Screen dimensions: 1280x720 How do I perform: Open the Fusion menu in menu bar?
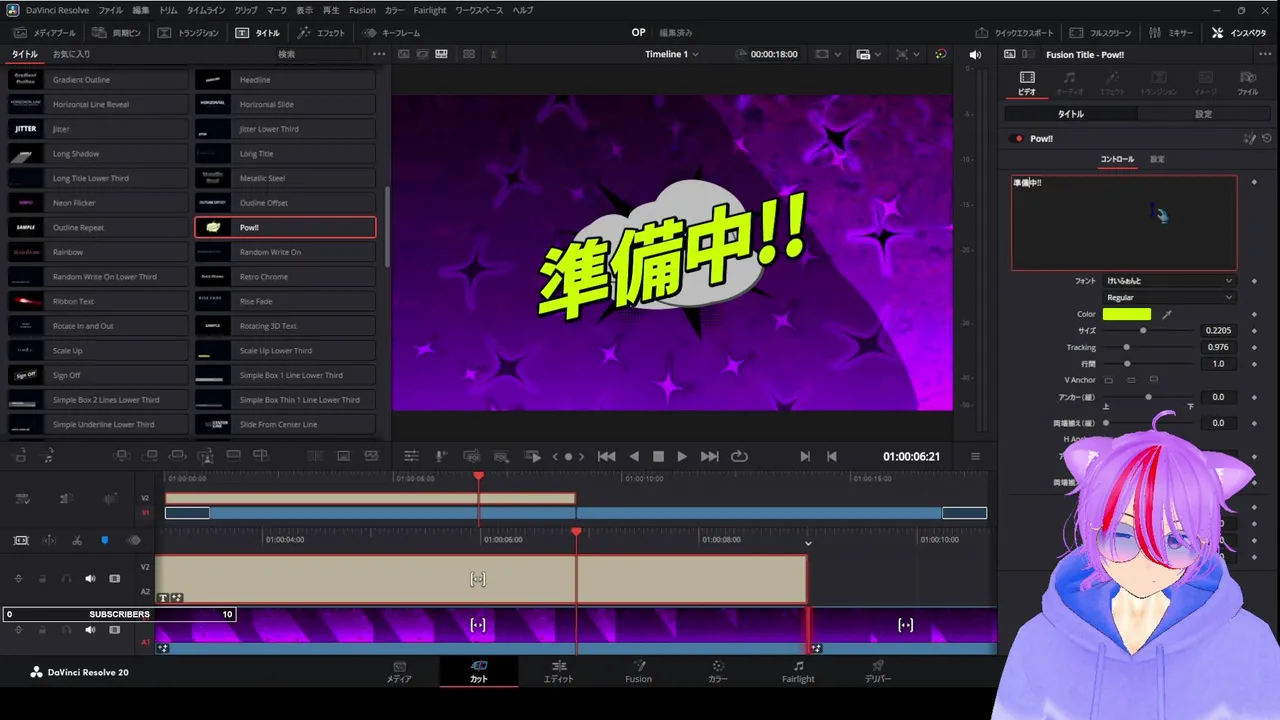tap(362, 10)
